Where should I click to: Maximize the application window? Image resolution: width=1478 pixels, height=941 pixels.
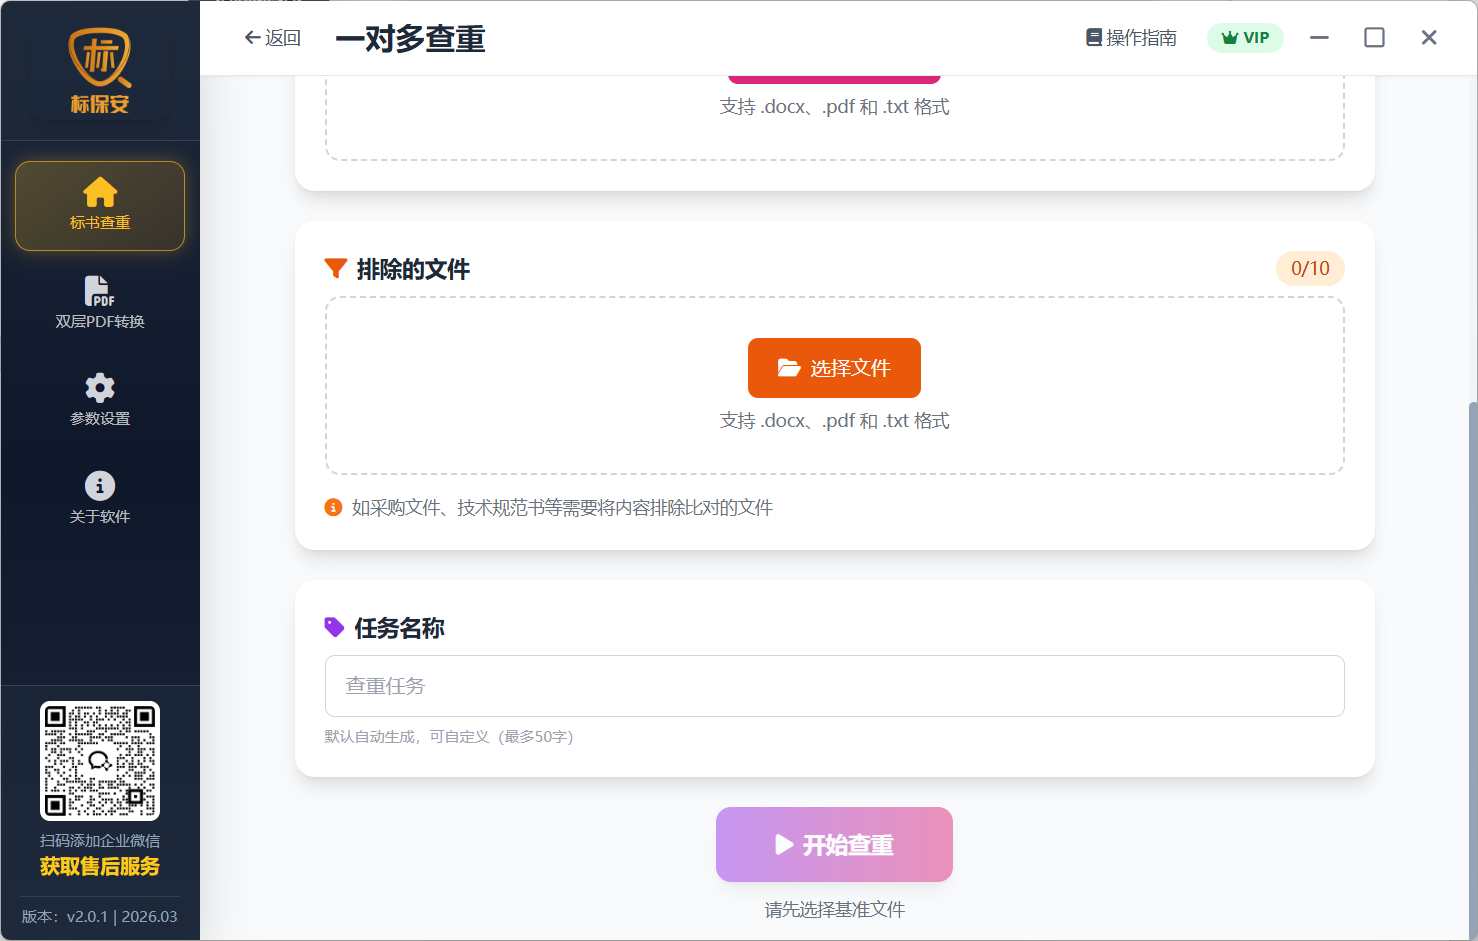coord(1374,38)
